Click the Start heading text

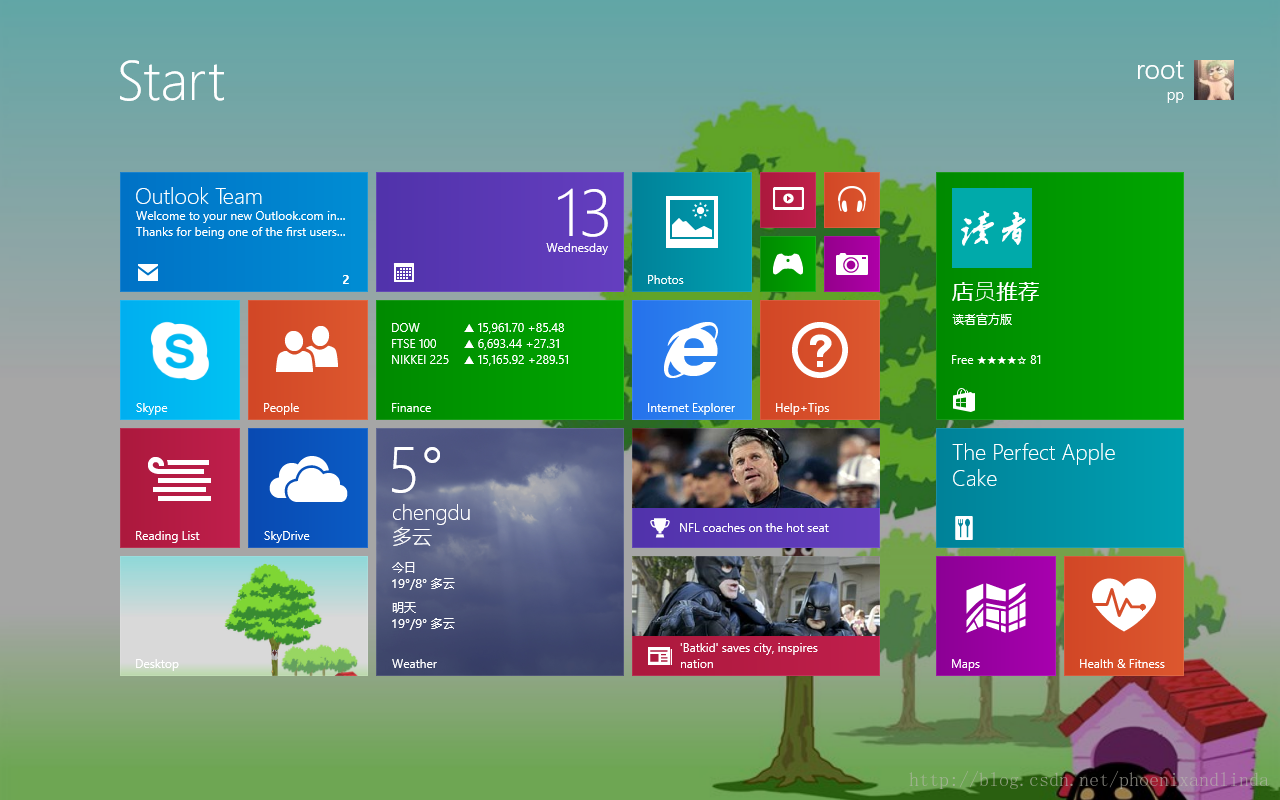coord(172,81)
